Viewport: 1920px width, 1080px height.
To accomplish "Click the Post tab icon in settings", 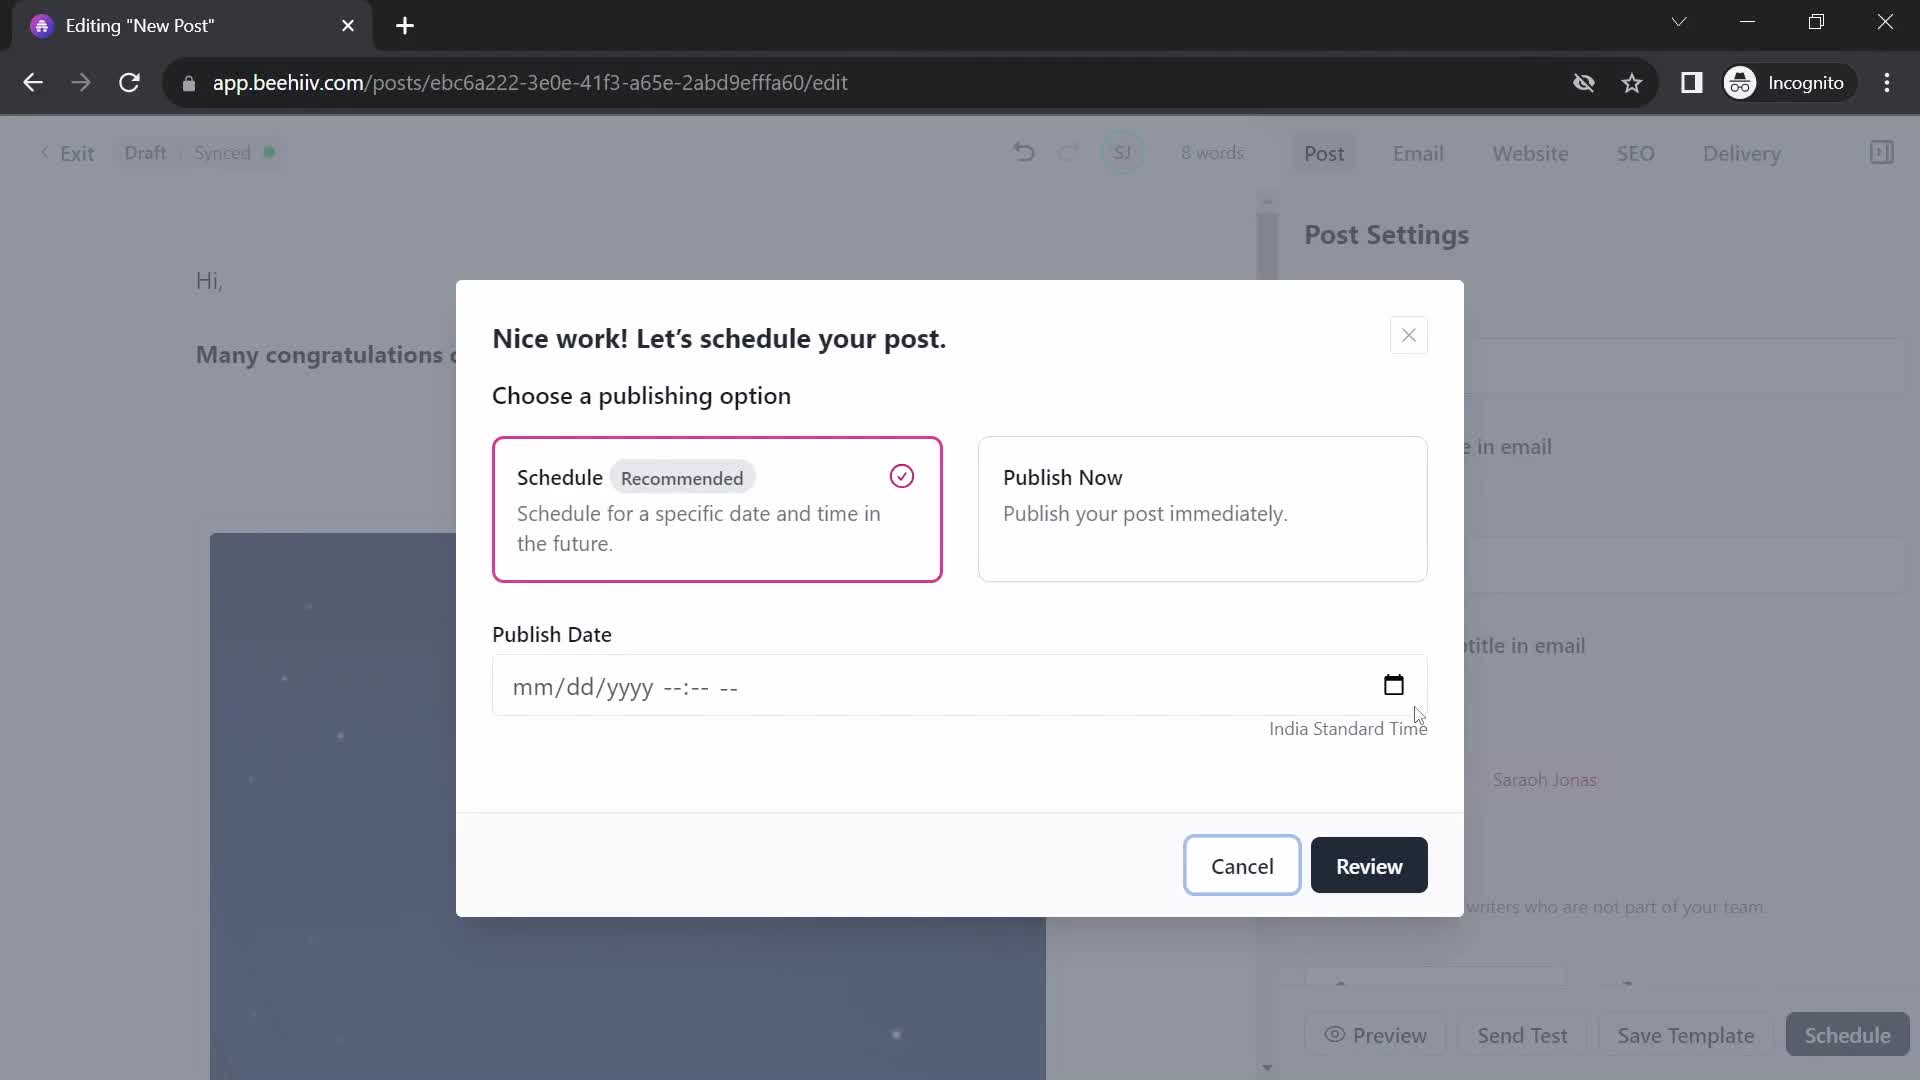I will 1325,153.
